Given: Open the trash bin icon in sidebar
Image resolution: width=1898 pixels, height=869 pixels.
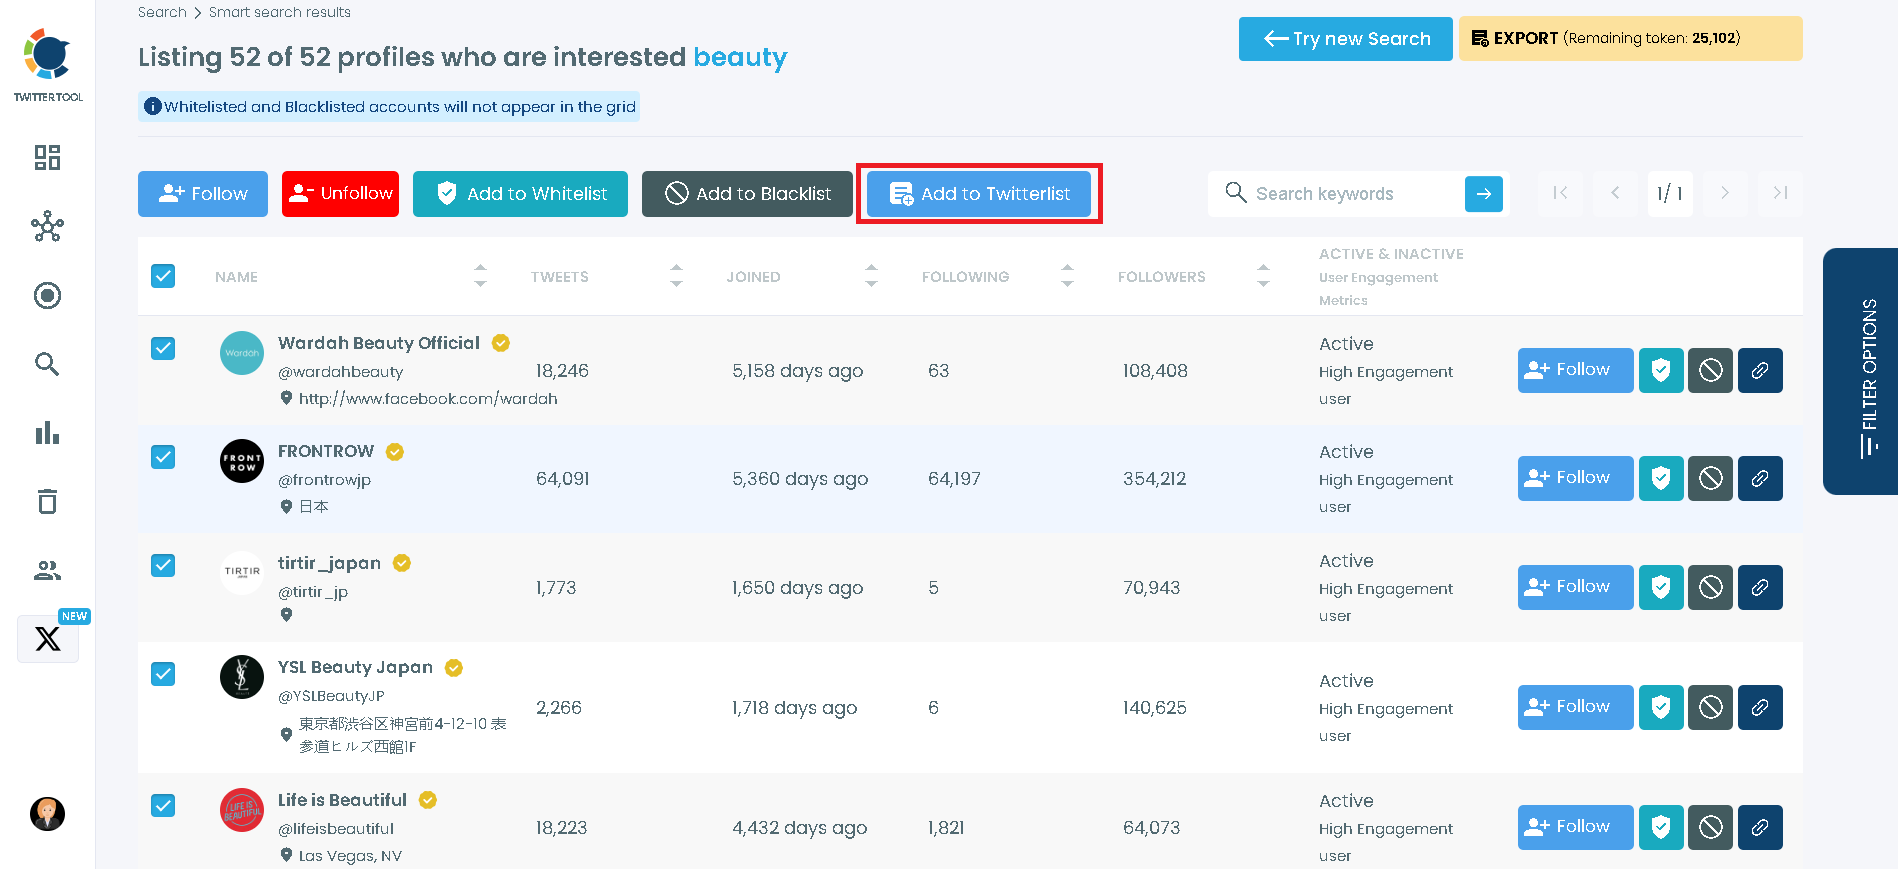Looking at the screenshot, I should pyautogui.click(x=47, y=501).
